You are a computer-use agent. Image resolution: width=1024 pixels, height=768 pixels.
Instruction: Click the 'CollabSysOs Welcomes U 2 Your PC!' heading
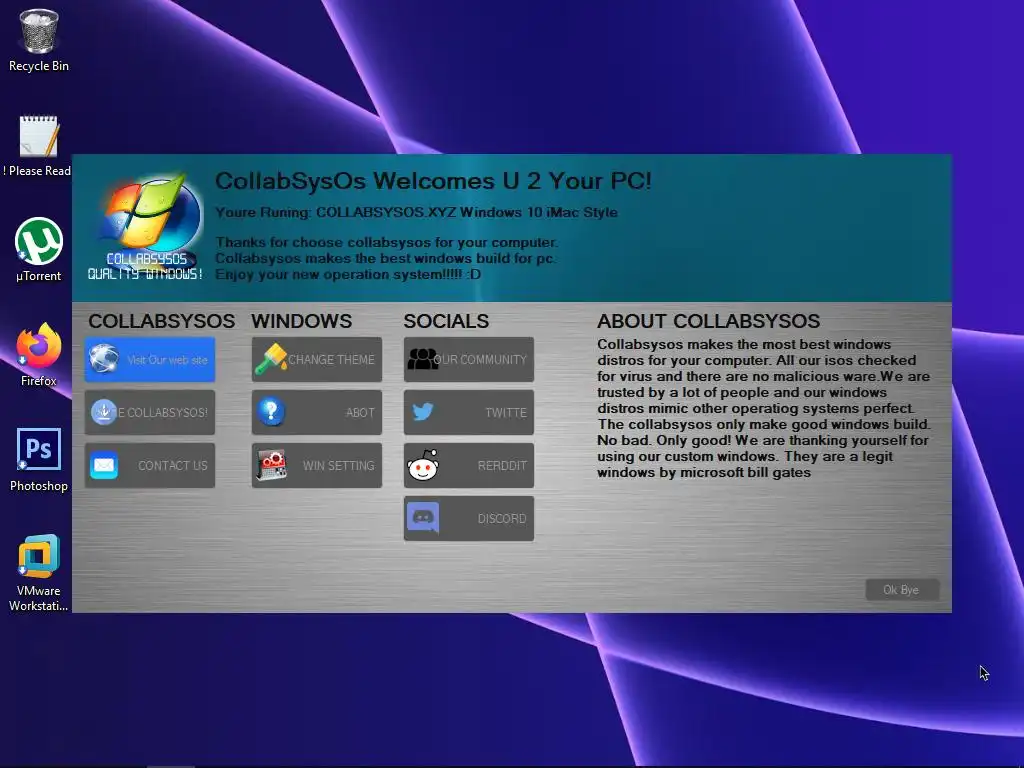(433, 181)
